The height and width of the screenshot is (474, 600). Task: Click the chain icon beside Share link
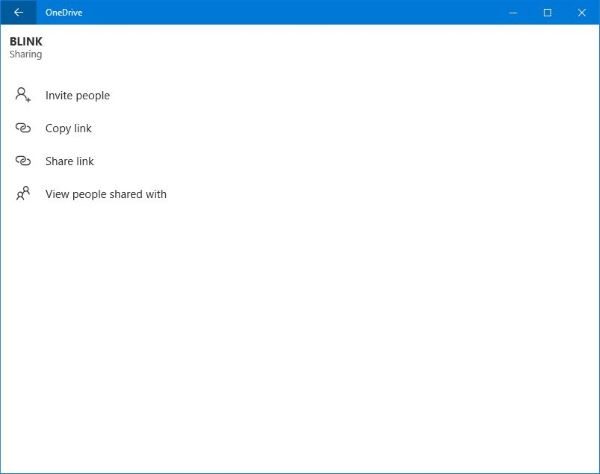tap(23, 161)
